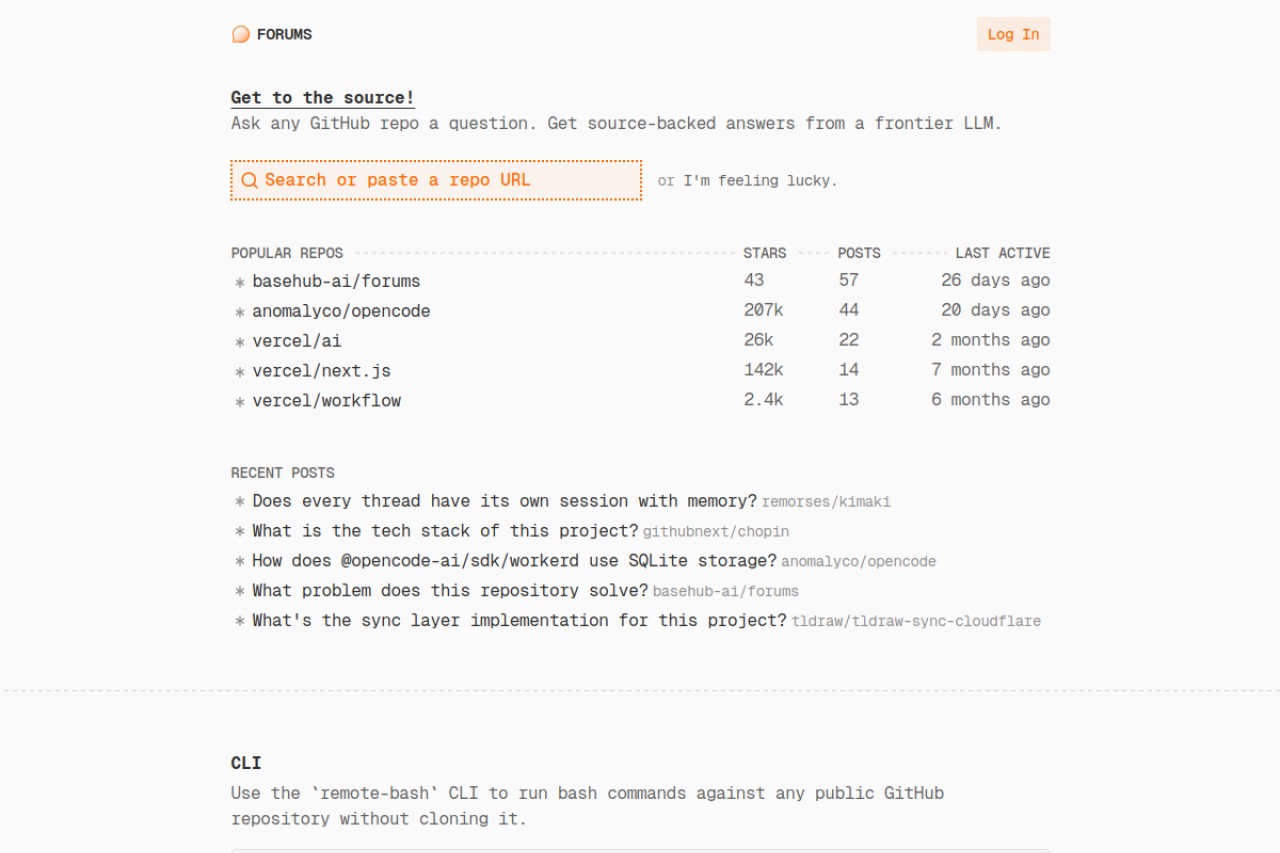Open the sync layer implementation post
Image resolution: width=1280 pixels, height=853 pixels.
click(519, 621)
